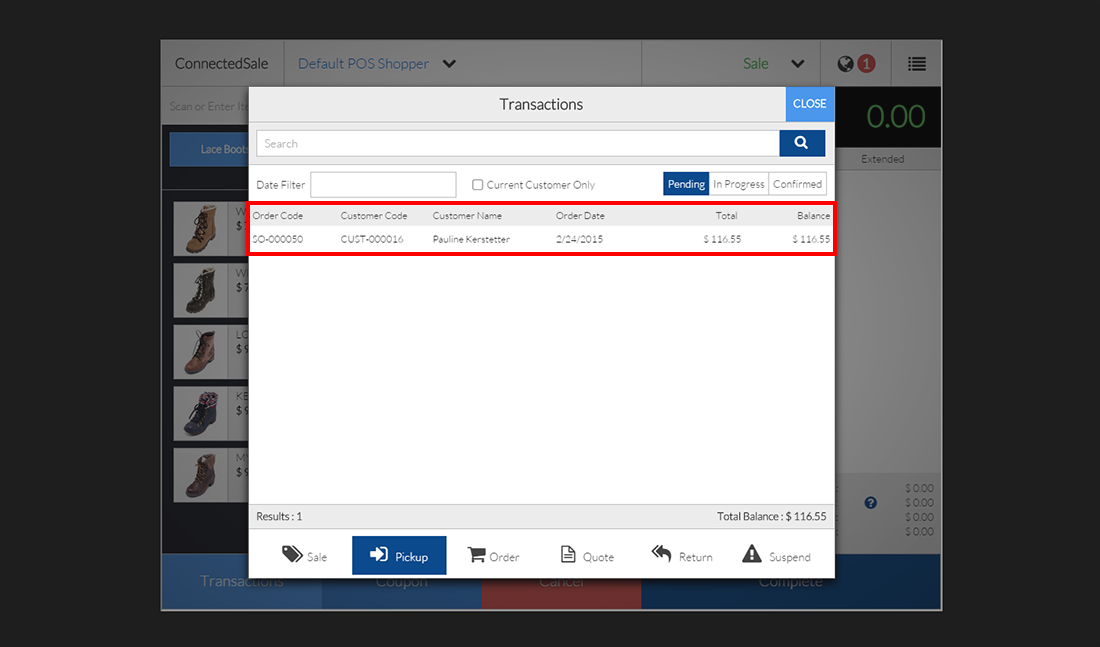This screenshot has height=647, width=1100.
Task: Select the Return arrow button
Action: point(682,556)
